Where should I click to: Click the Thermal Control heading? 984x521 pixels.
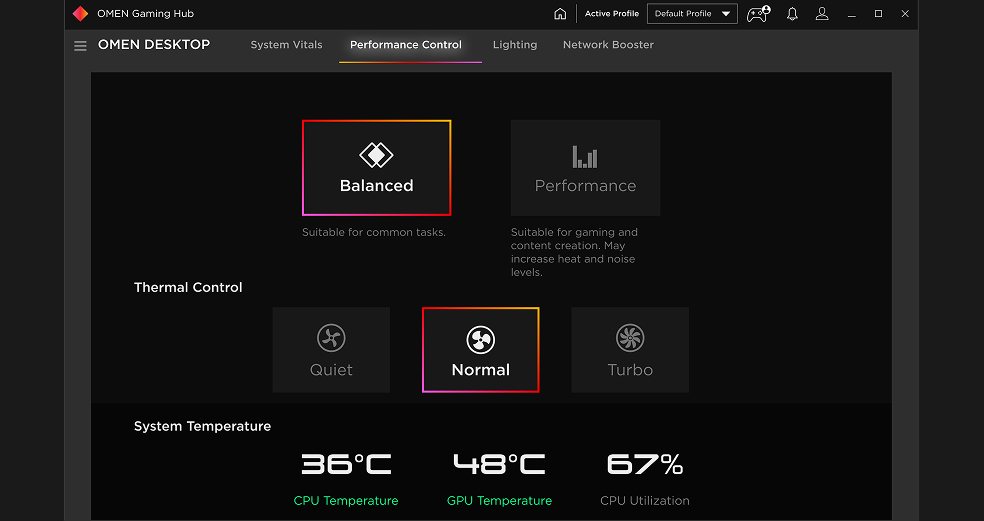(x=188, y=287)
